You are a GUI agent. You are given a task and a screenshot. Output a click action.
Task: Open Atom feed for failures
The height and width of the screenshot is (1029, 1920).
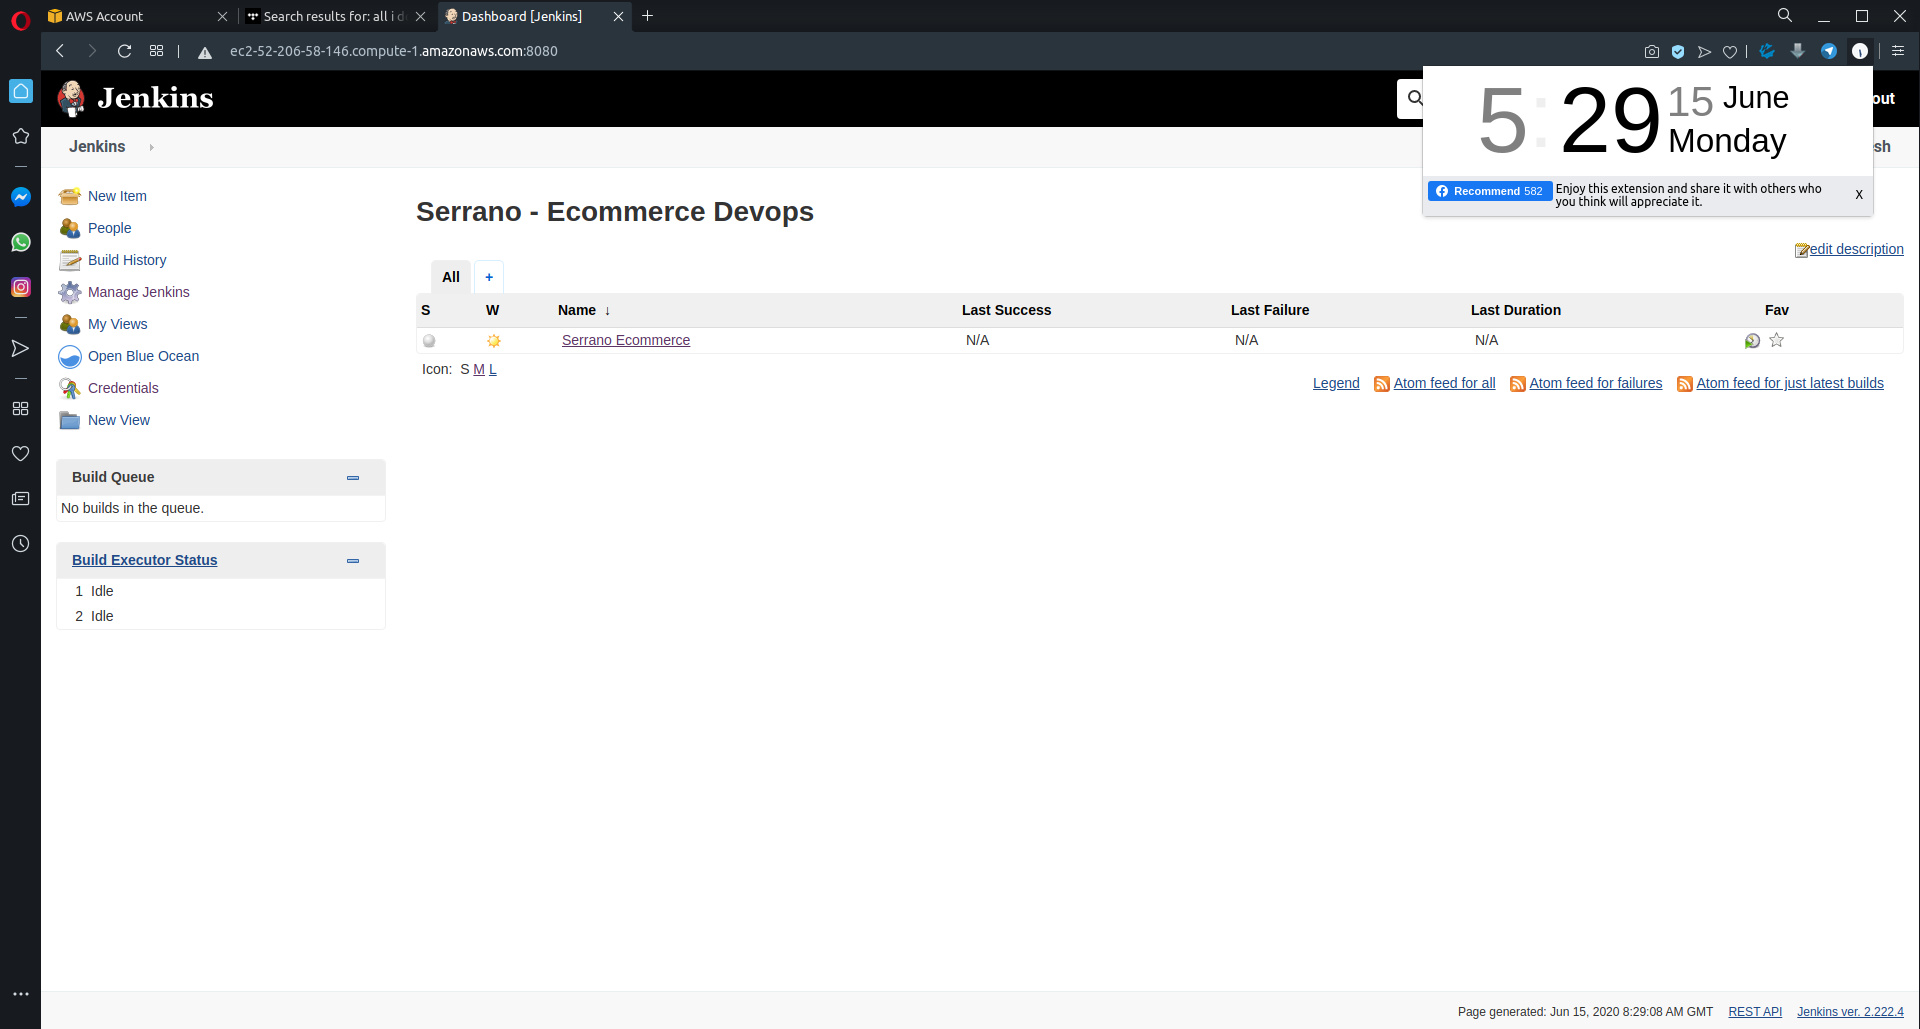pos(1595,383)
